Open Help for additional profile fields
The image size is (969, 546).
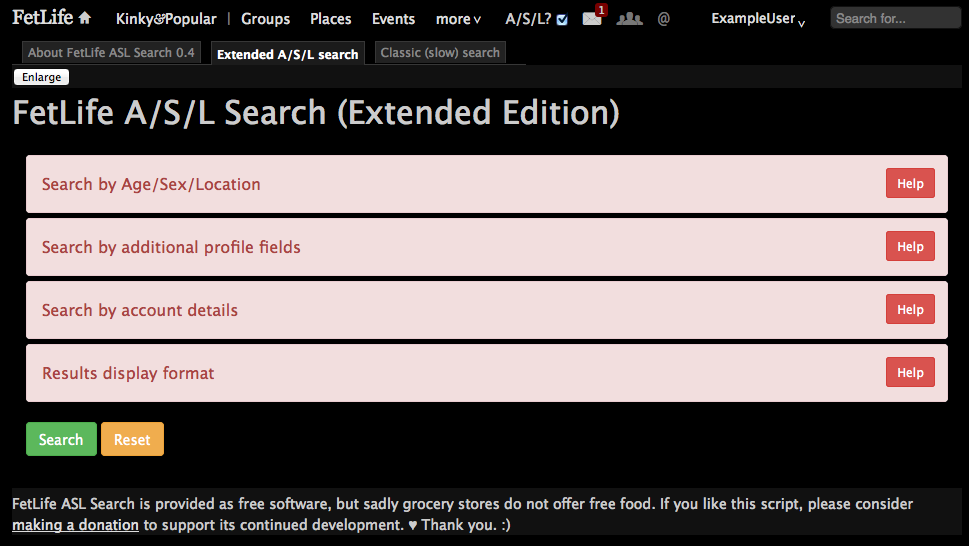[910, 246]
